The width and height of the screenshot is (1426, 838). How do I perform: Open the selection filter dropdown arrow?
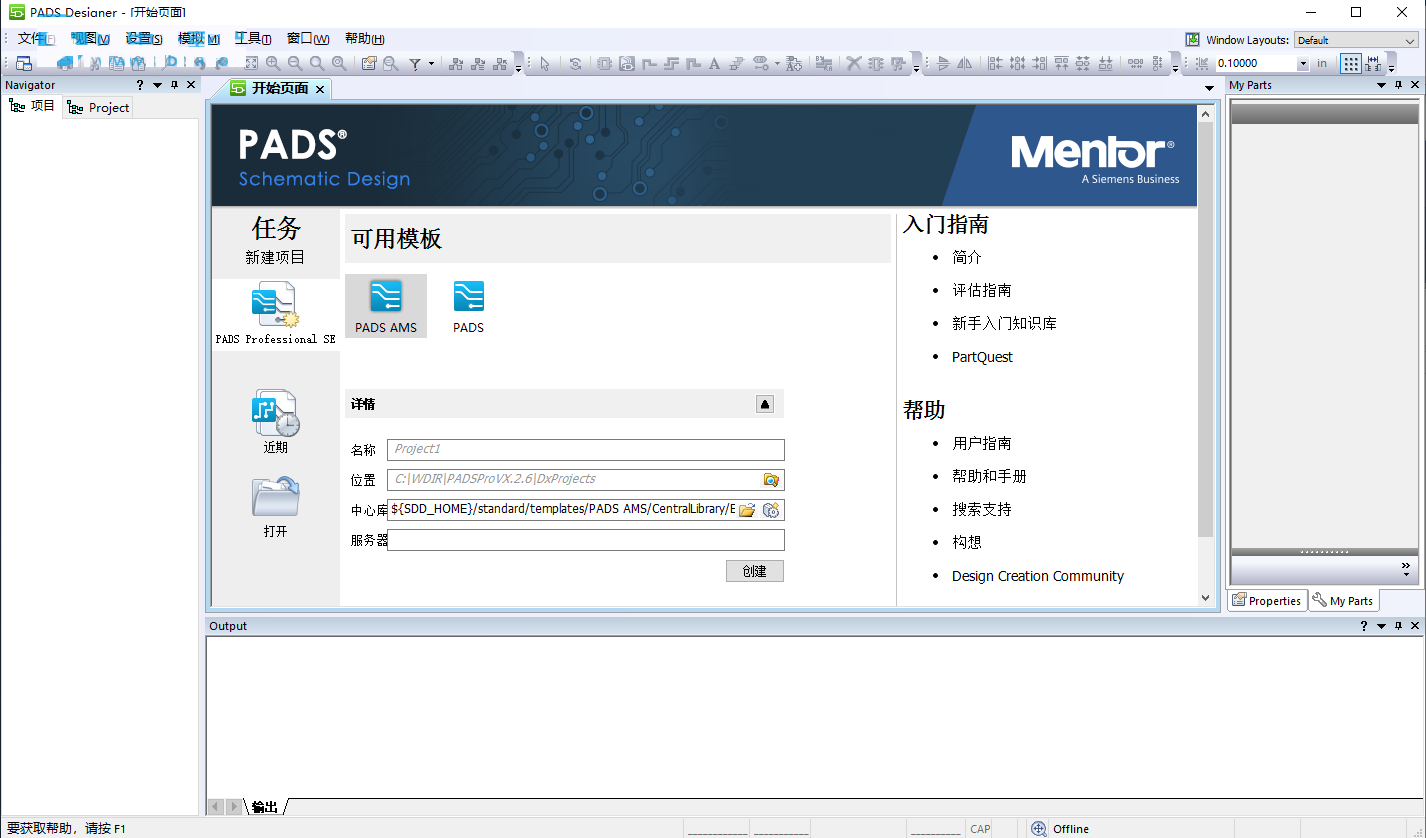click(432, 63)
